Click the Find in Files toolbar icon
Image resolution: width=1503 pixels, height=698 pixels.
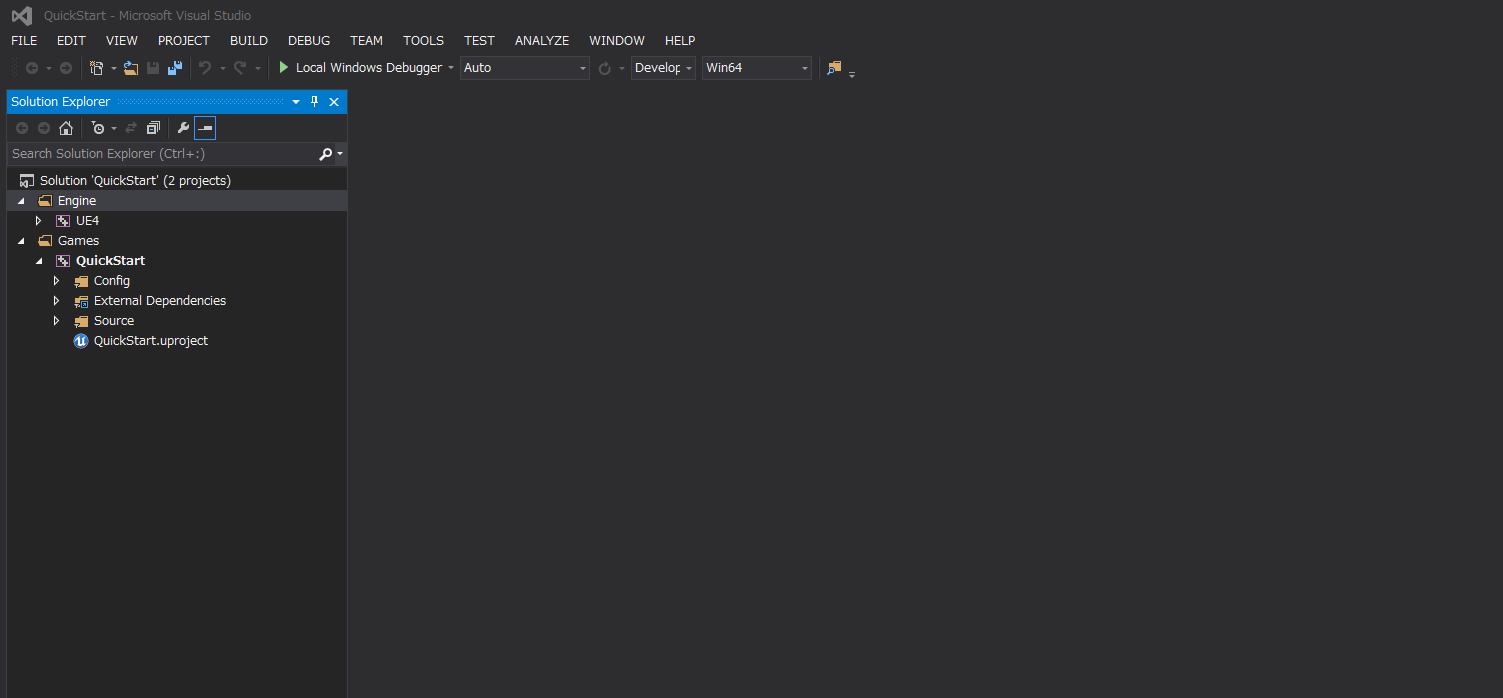(834, 68)
